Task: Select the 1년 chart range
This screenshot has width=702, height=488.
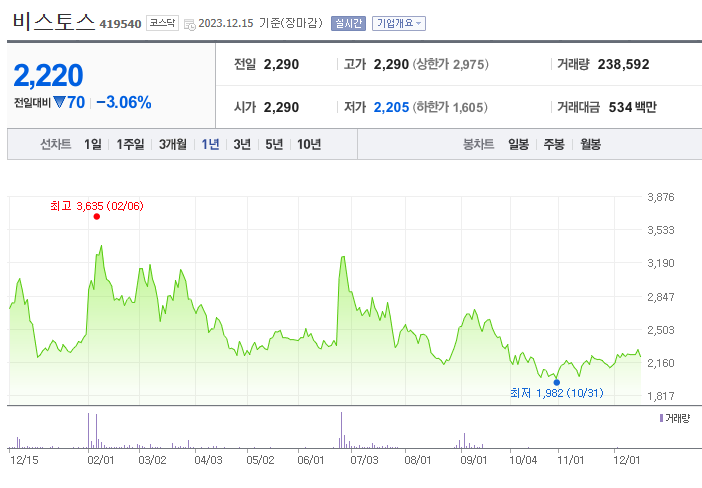Action: pyautogui.click(x=210, y=144)
